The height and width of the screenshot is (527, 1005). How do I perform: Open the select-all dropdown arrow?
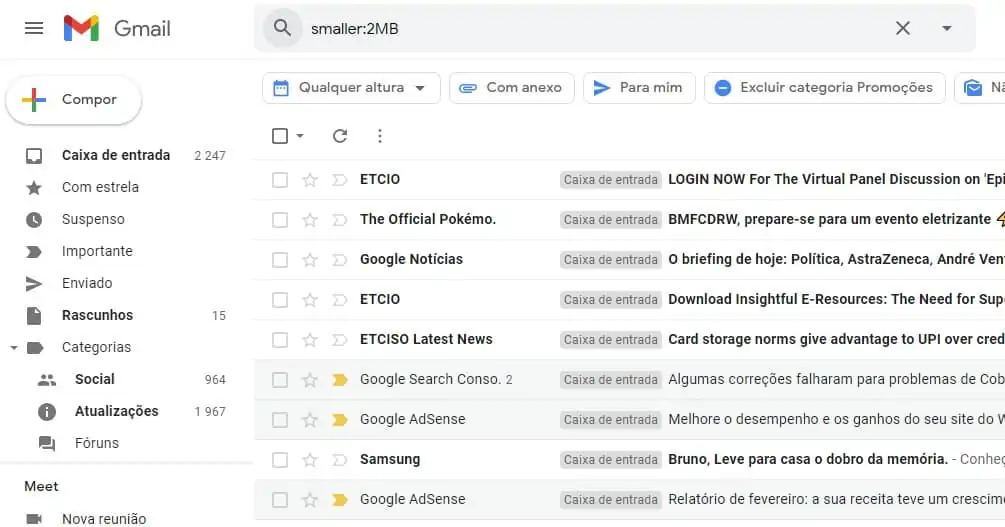coord(300,136)
